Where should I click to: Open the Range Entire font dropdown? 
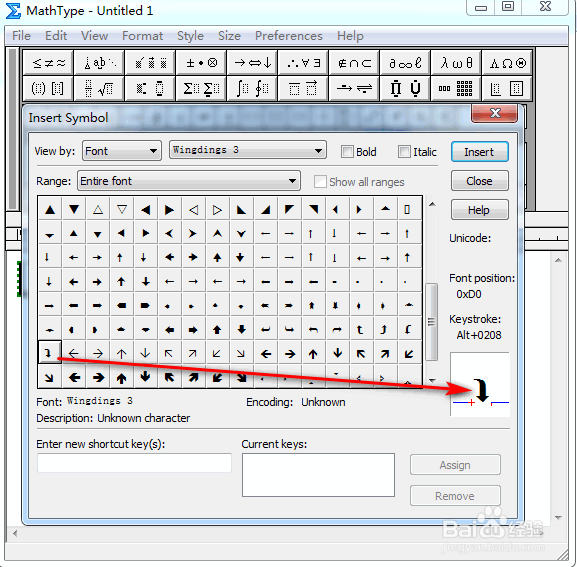(x=189, y=181)
